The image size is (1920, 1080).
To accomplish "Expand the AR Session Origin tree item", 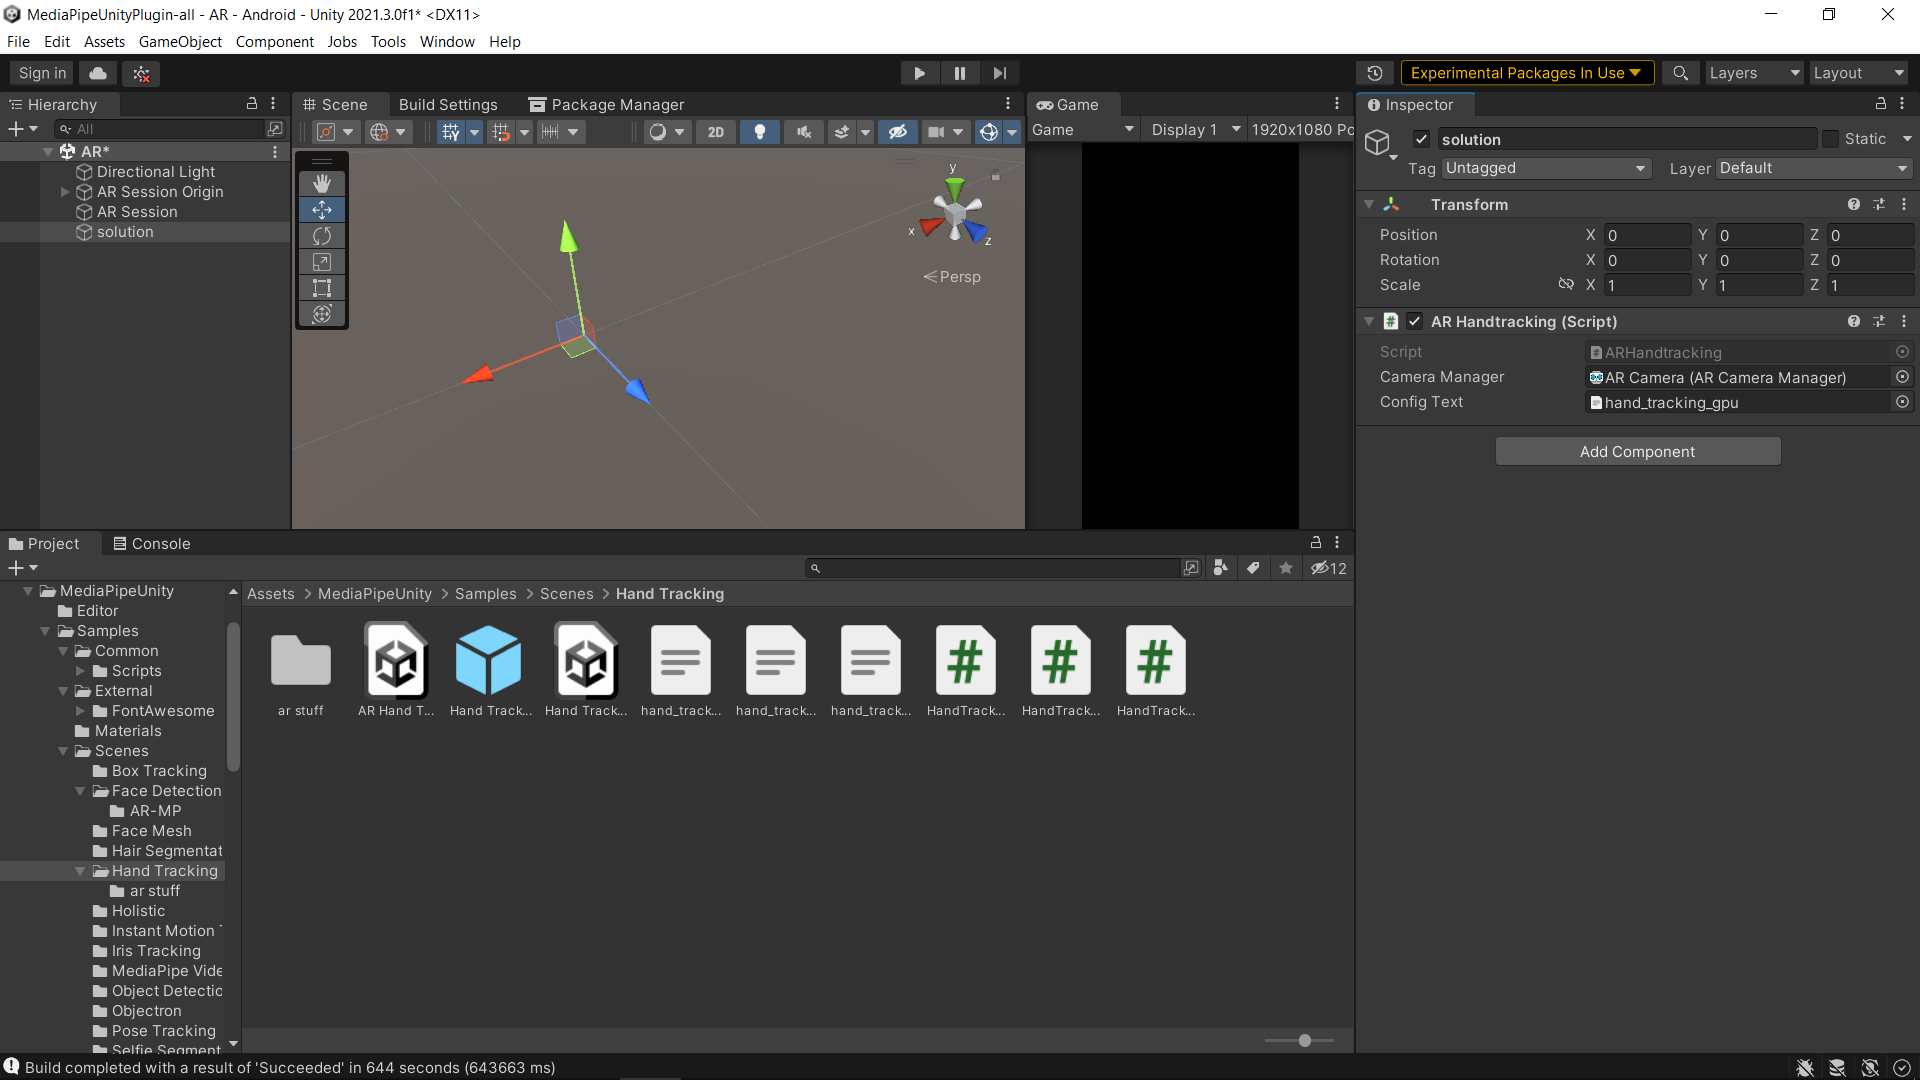I will [65, 192].
